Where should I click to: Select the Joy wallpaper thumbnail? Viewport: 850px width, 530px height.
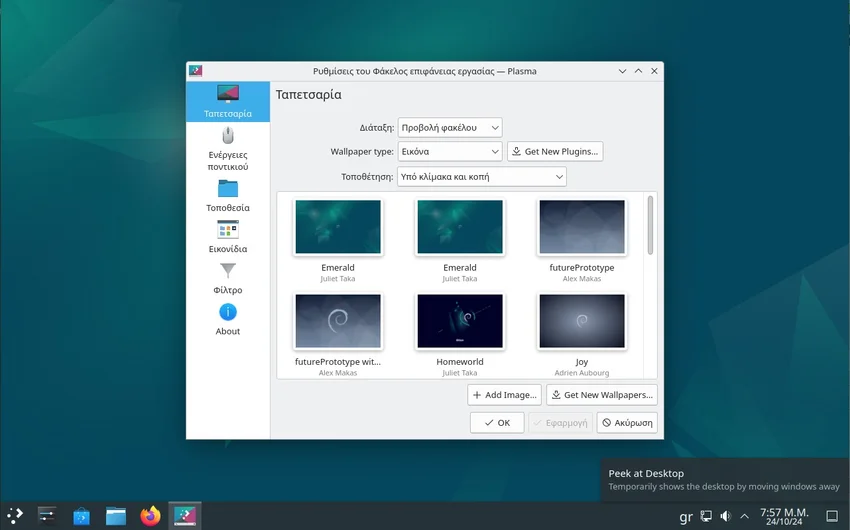582,321
